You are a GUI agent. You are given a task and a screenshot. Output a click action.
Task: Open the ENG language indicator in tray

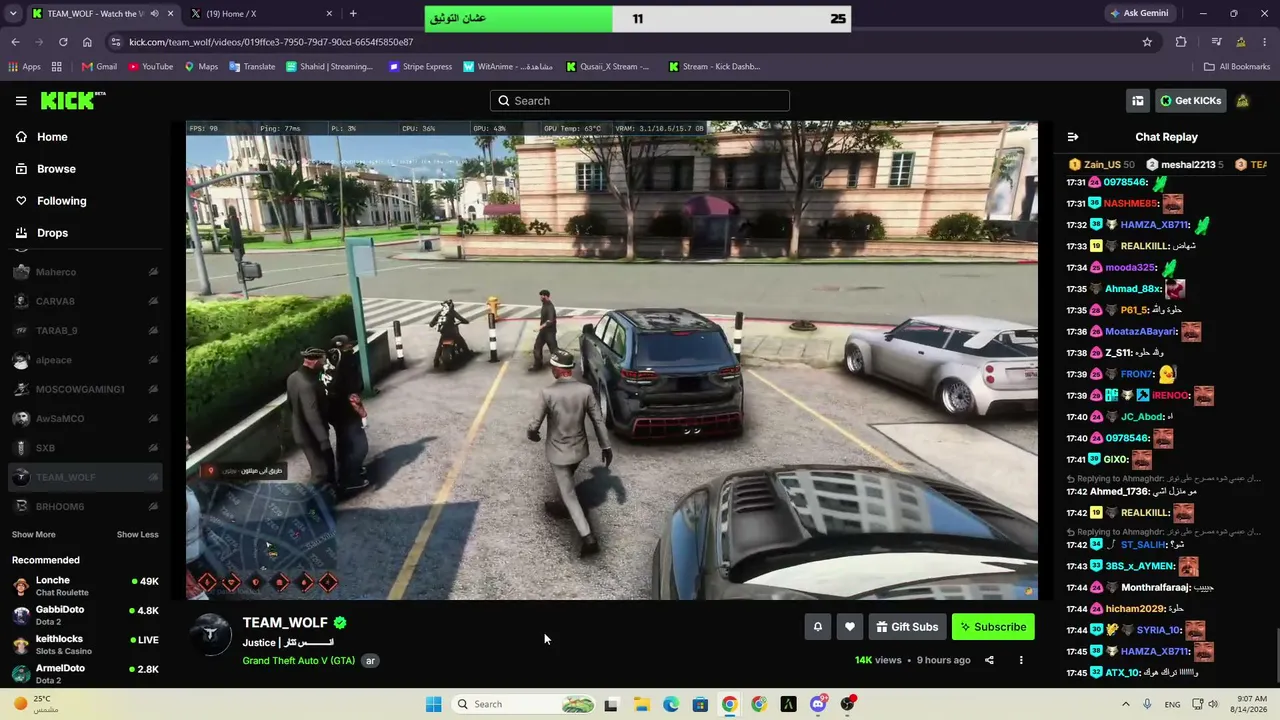pyautogui.click(x=1172, y=704)
